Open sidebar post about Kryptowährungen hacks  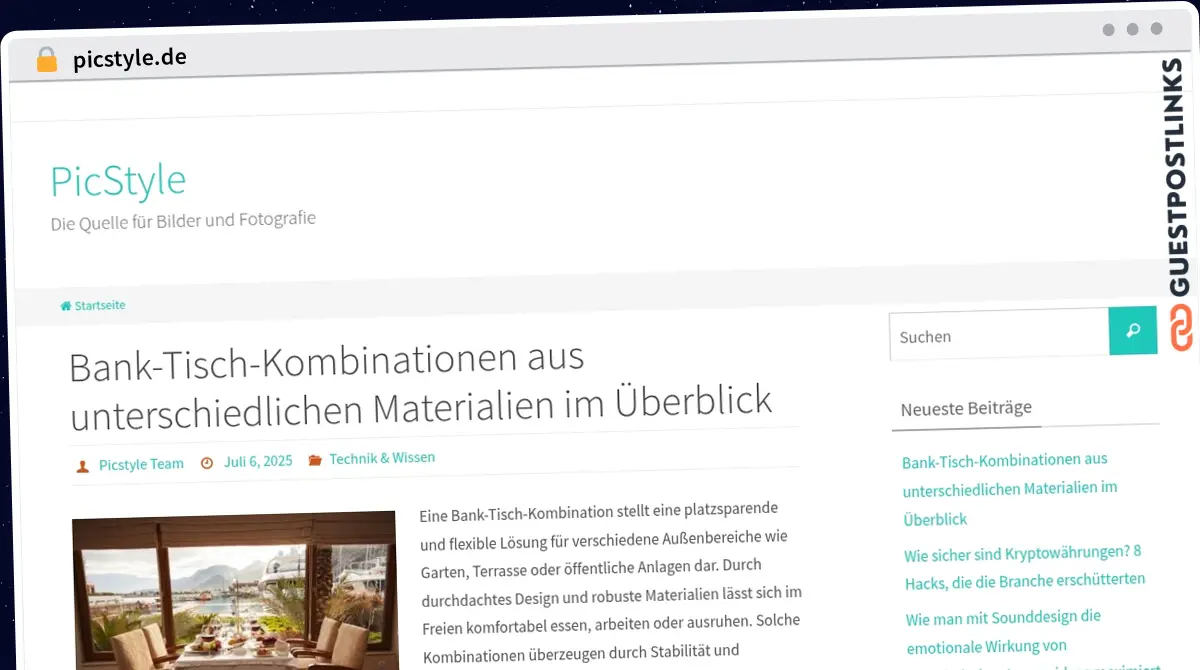click(x=1024, y=567)
